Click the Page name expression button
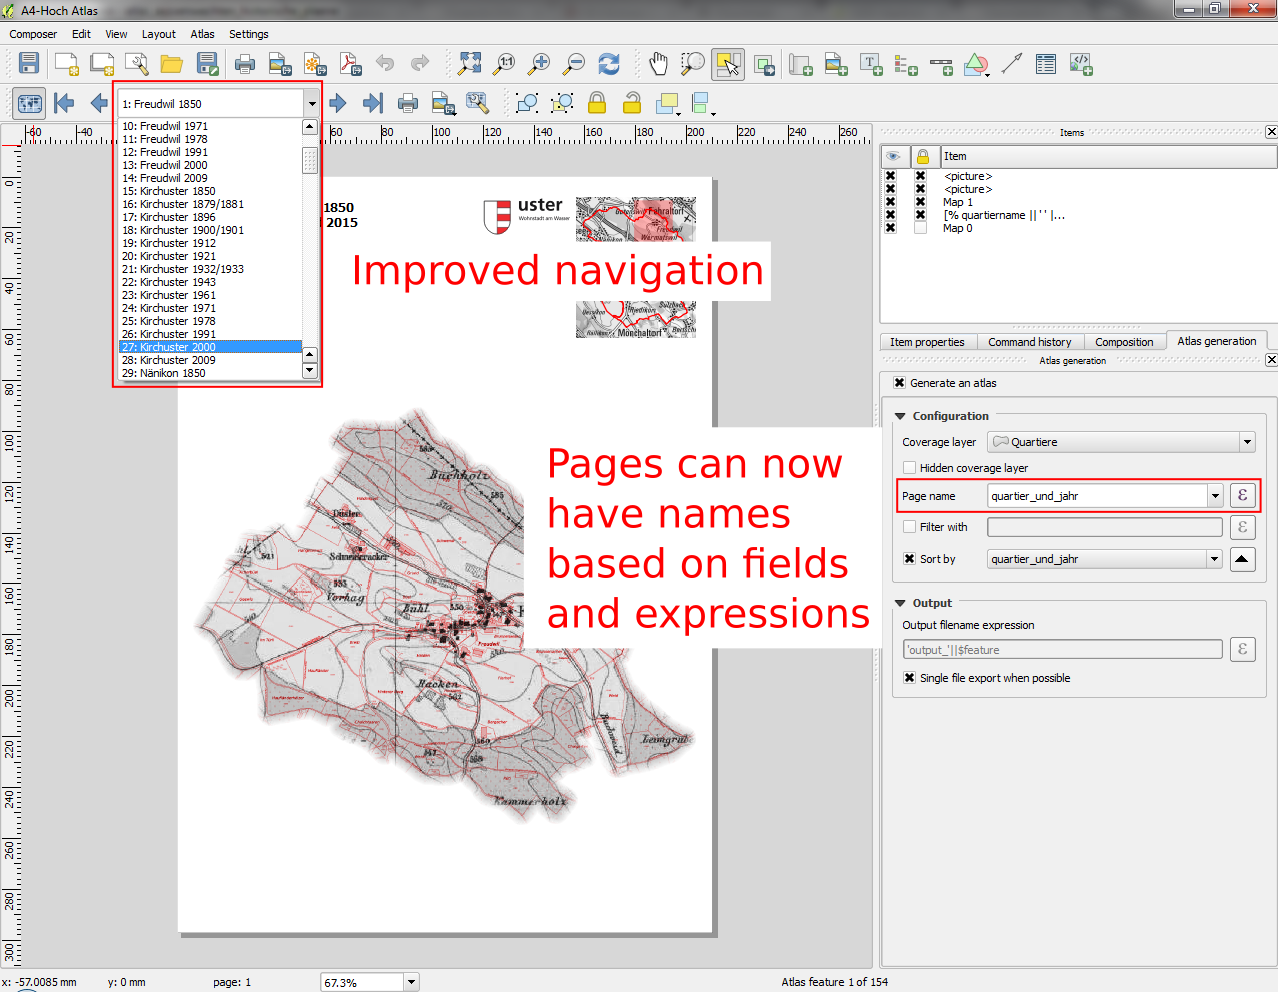Image resolution: width=1278 pixels, height=992 pixels. pos(1242,496)
